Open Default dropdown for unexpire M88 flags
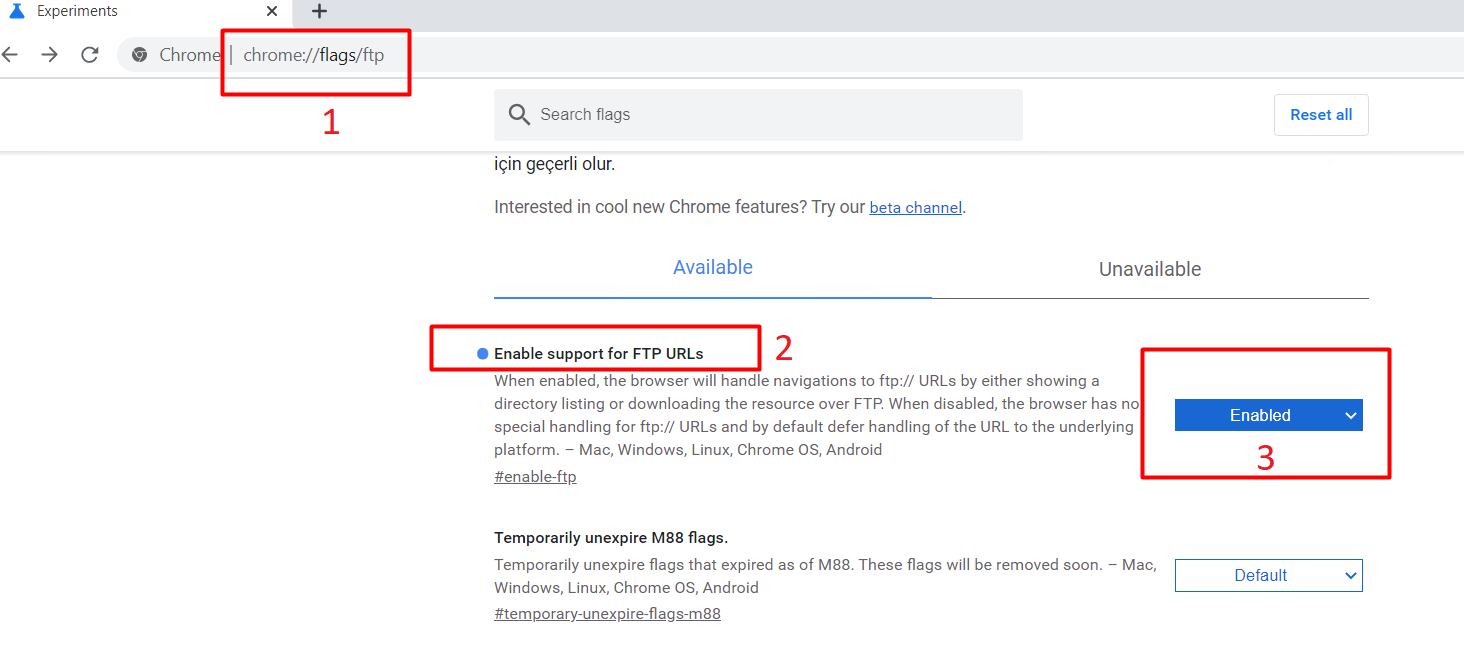This screenshot has height=654, width=1464. pyautogui.click(x=1268, y=575)
